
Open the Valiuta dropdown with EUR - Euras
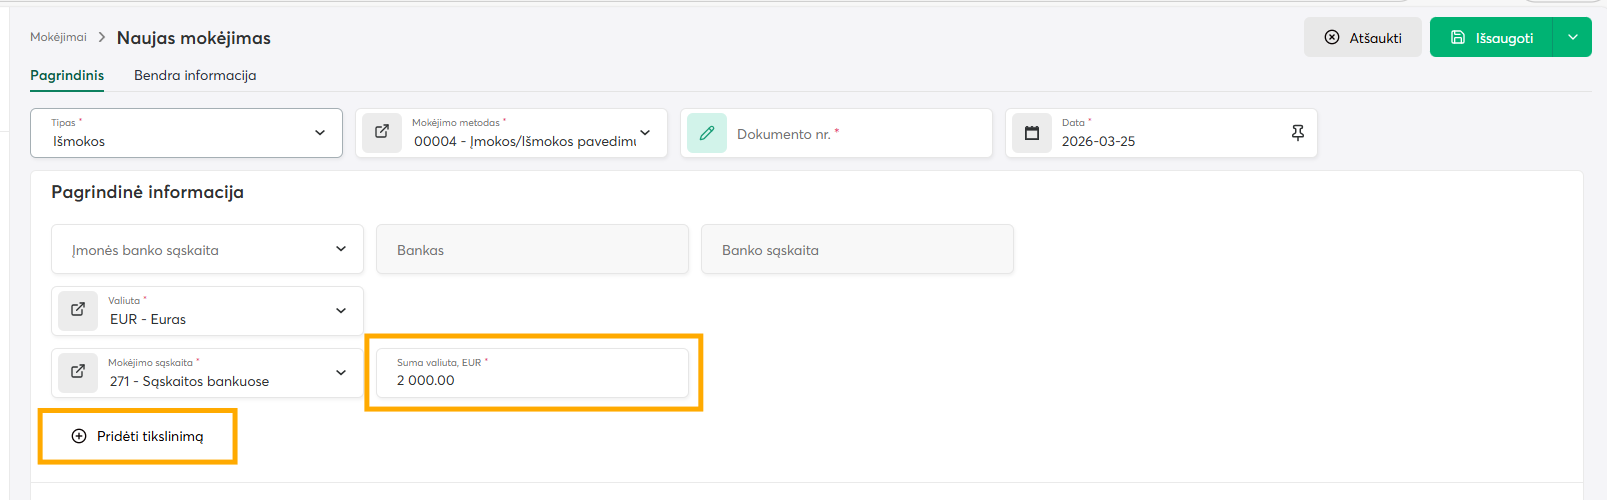[x=341, y=311]
